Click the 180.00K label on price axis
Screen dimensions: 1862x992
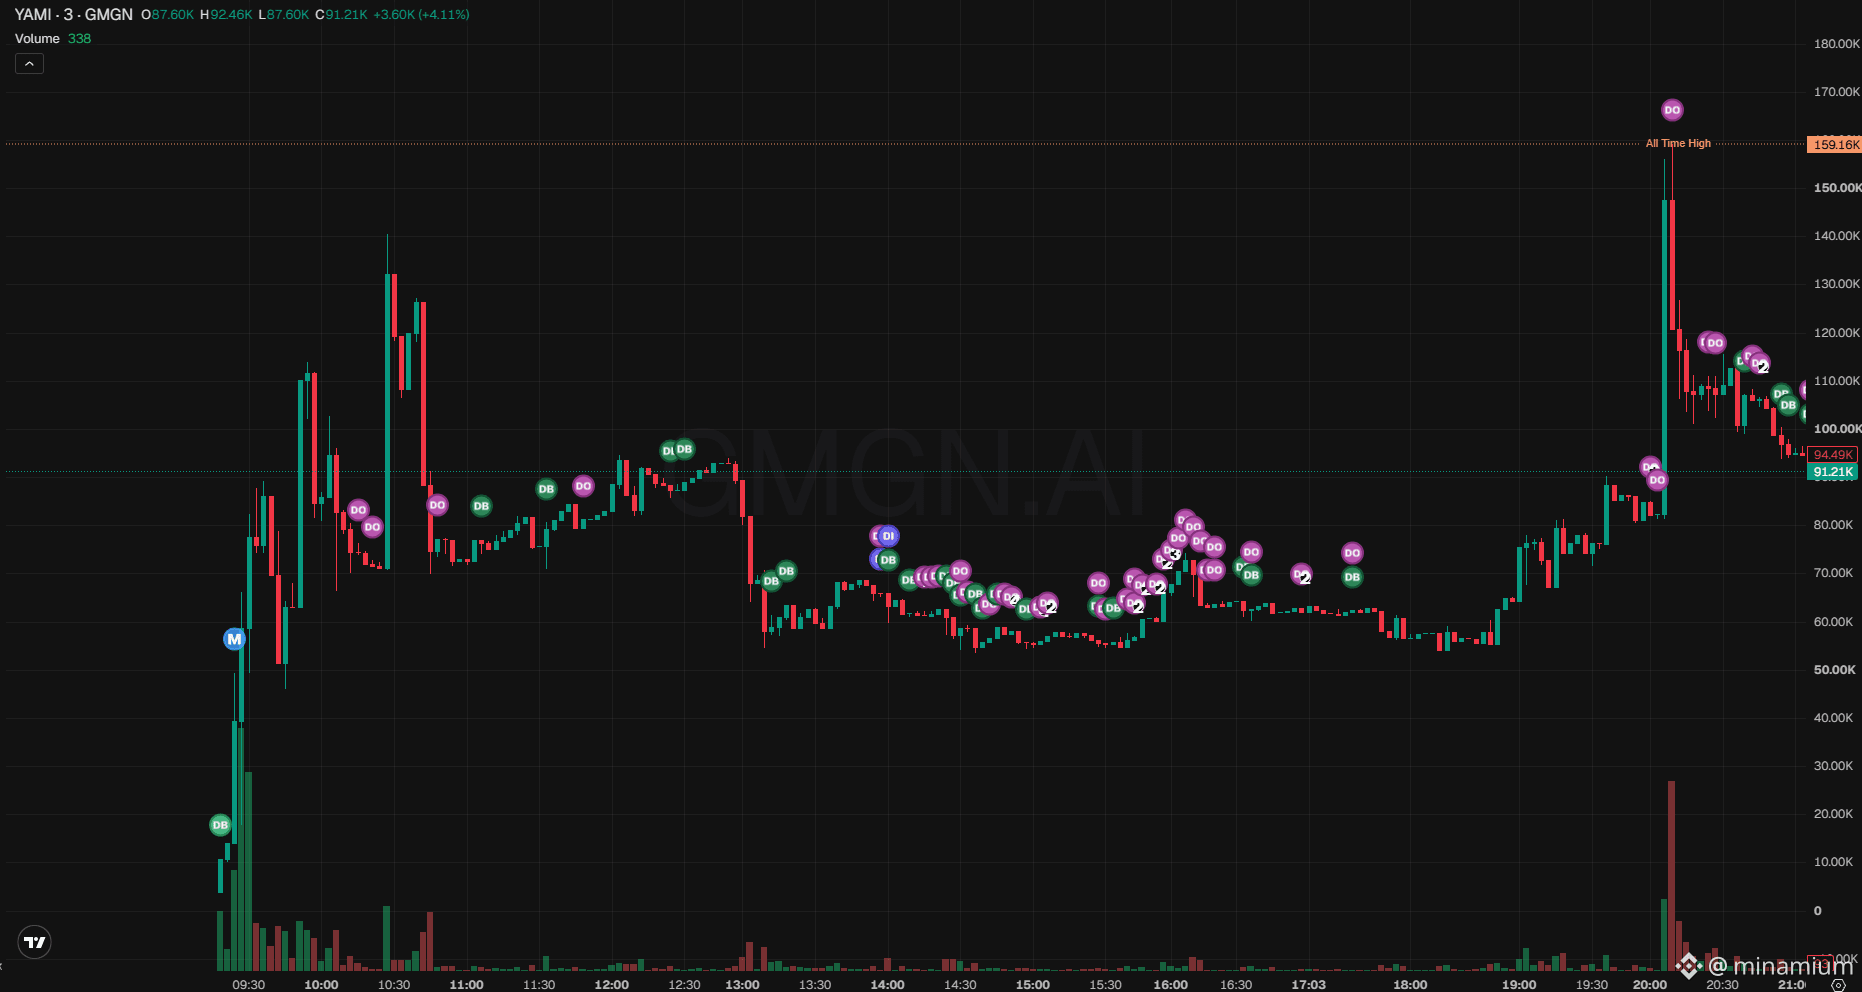coord(1836,44)
